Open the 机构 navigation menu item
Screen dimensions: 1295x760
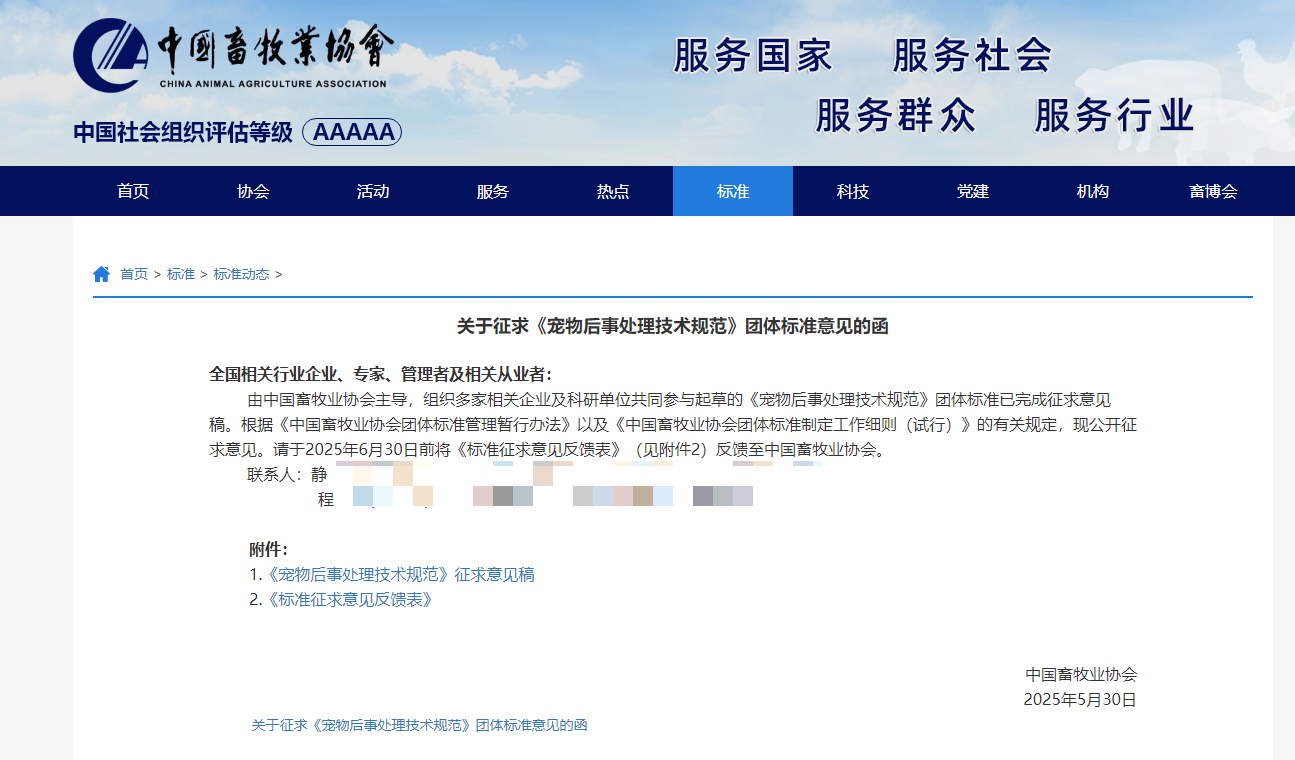[1093, 191]
